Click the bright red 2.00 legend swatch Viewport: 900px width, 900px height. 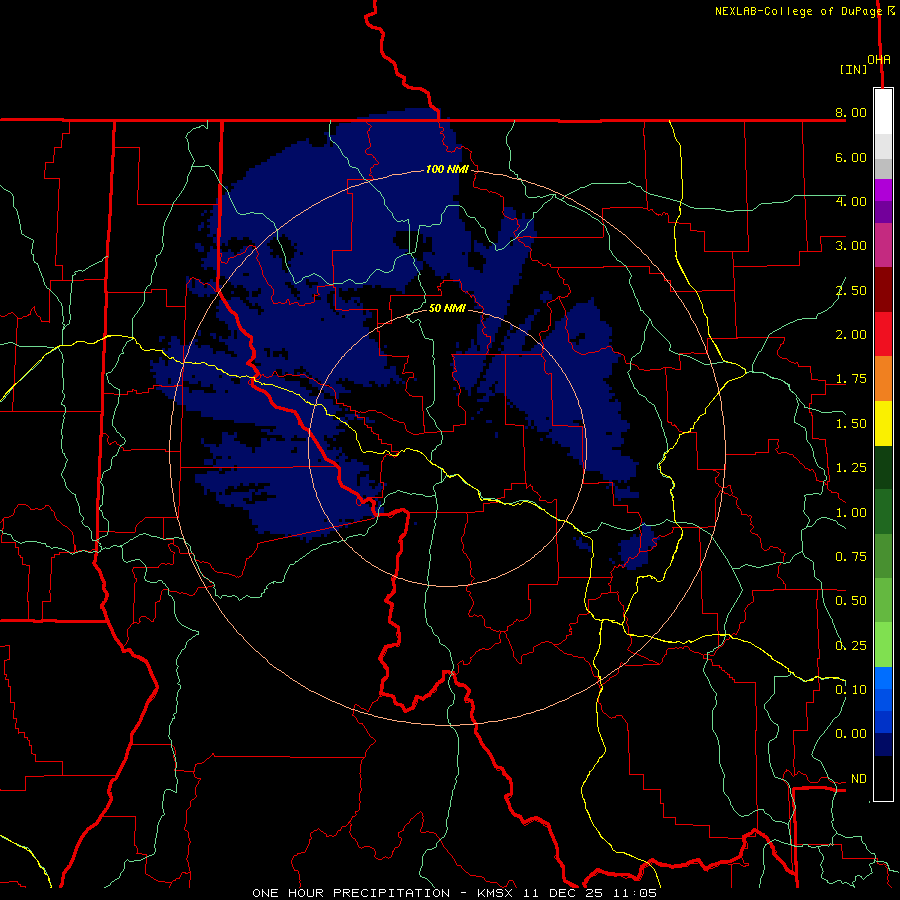click(x=883, y=334)
